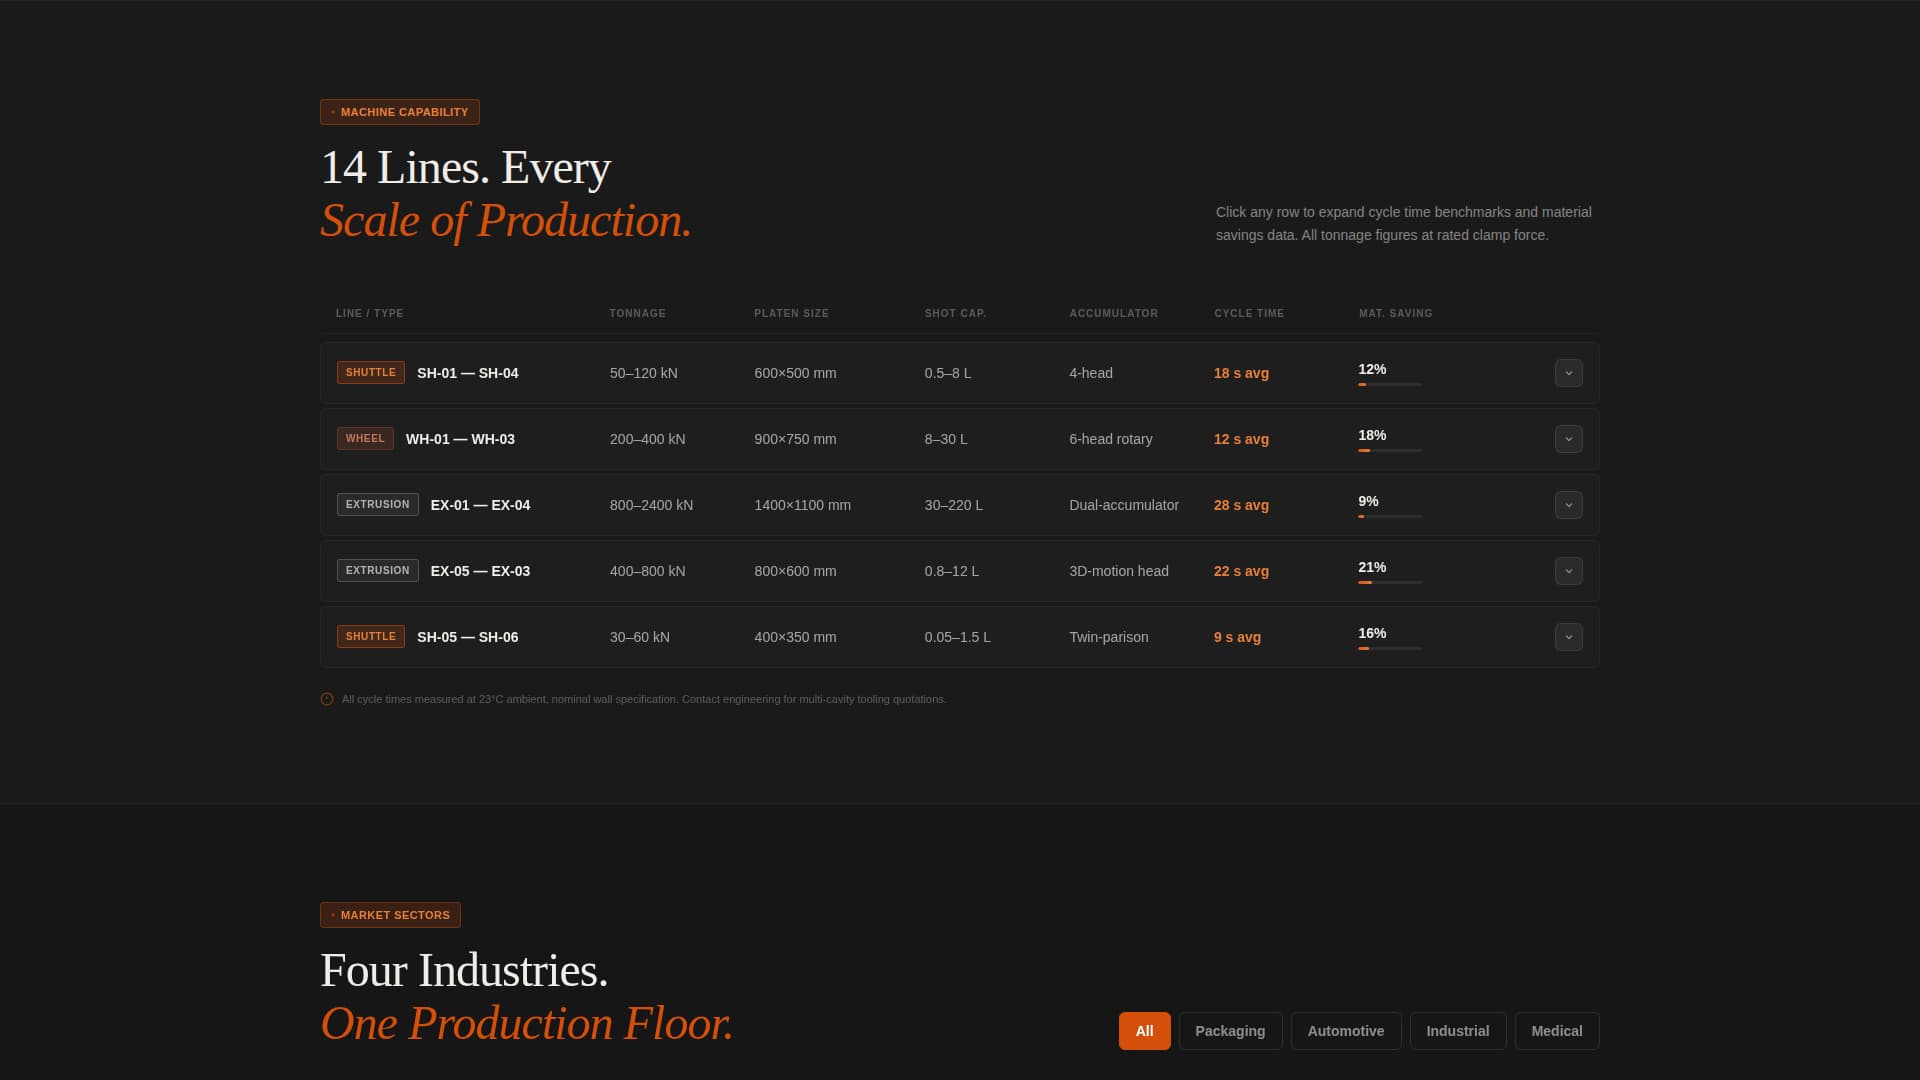This screenshot has height=1080, width=1920.
Task: Click the WHEEL badge on WH-01 row
Action: pyautogui.click(x=364, y=438)
